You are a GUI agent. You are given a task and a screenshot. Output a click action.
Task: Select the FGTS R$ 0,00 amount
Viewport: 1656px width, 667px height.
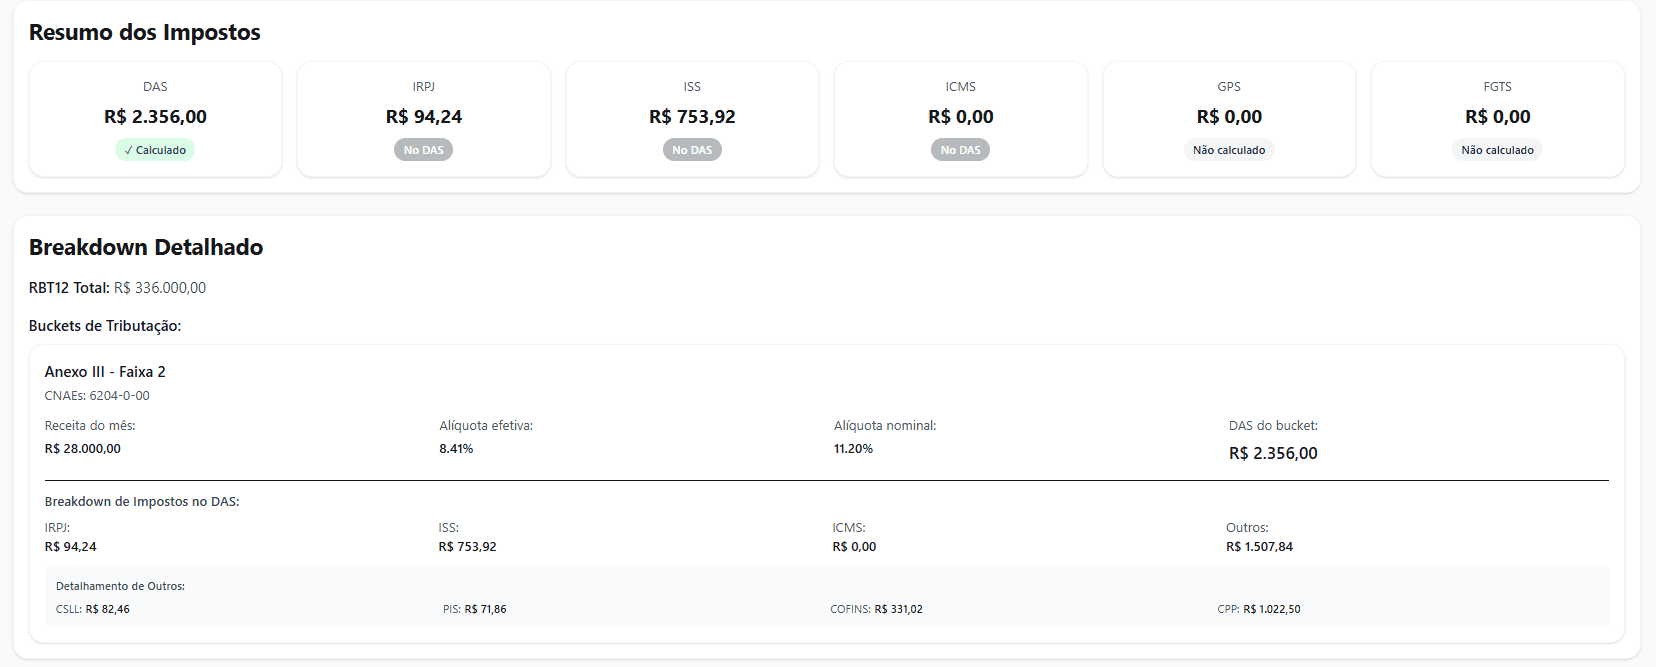[1497, 117]
